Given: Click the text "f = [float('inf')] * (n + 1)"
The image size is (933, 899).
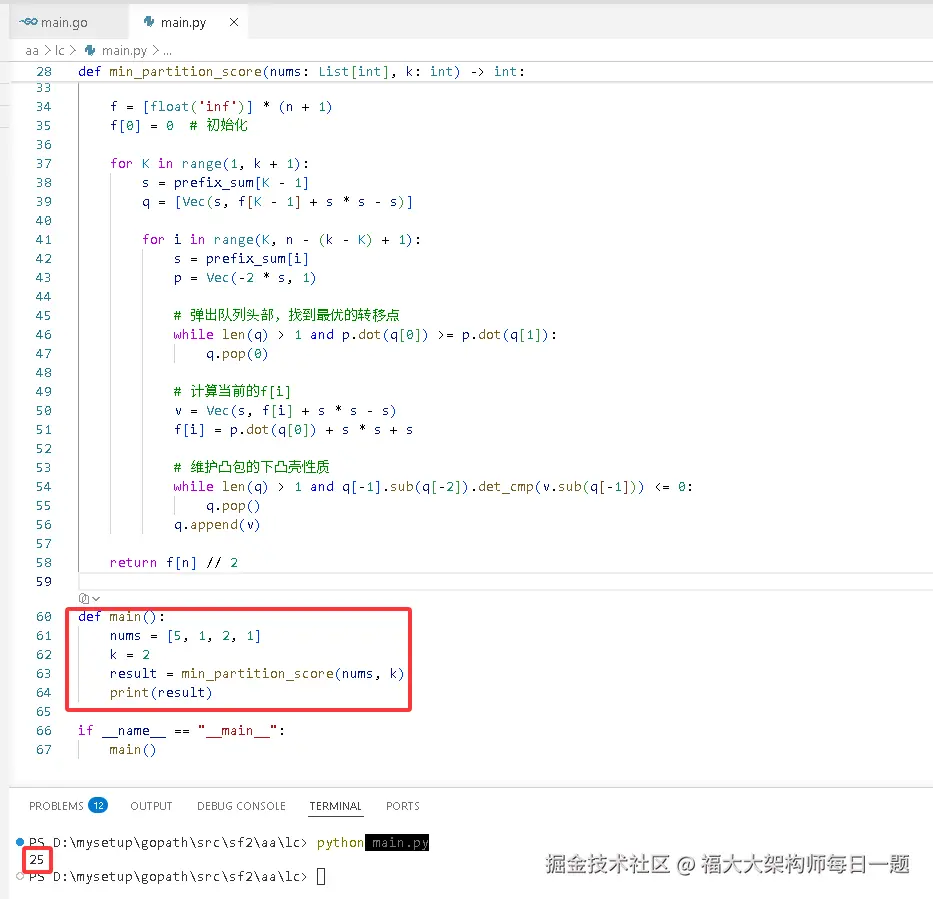Looking at the screenshot, I should (221, 106).
